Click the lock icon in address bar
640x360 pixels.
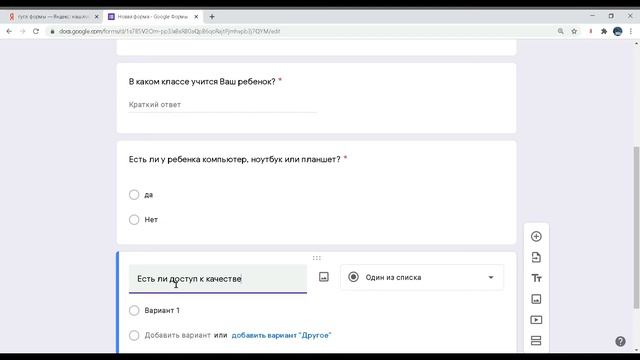pos(52,31)
